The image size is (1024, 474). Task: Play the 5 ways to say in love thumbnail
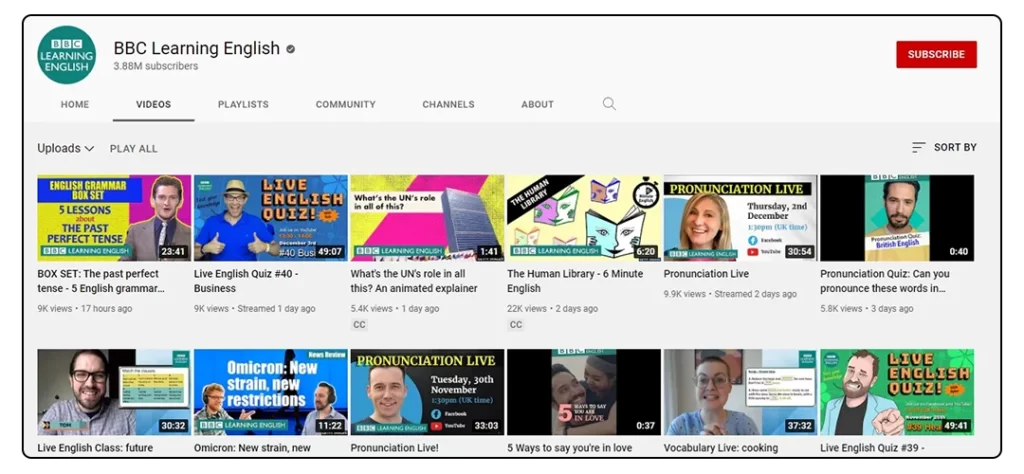pos(584,392)
